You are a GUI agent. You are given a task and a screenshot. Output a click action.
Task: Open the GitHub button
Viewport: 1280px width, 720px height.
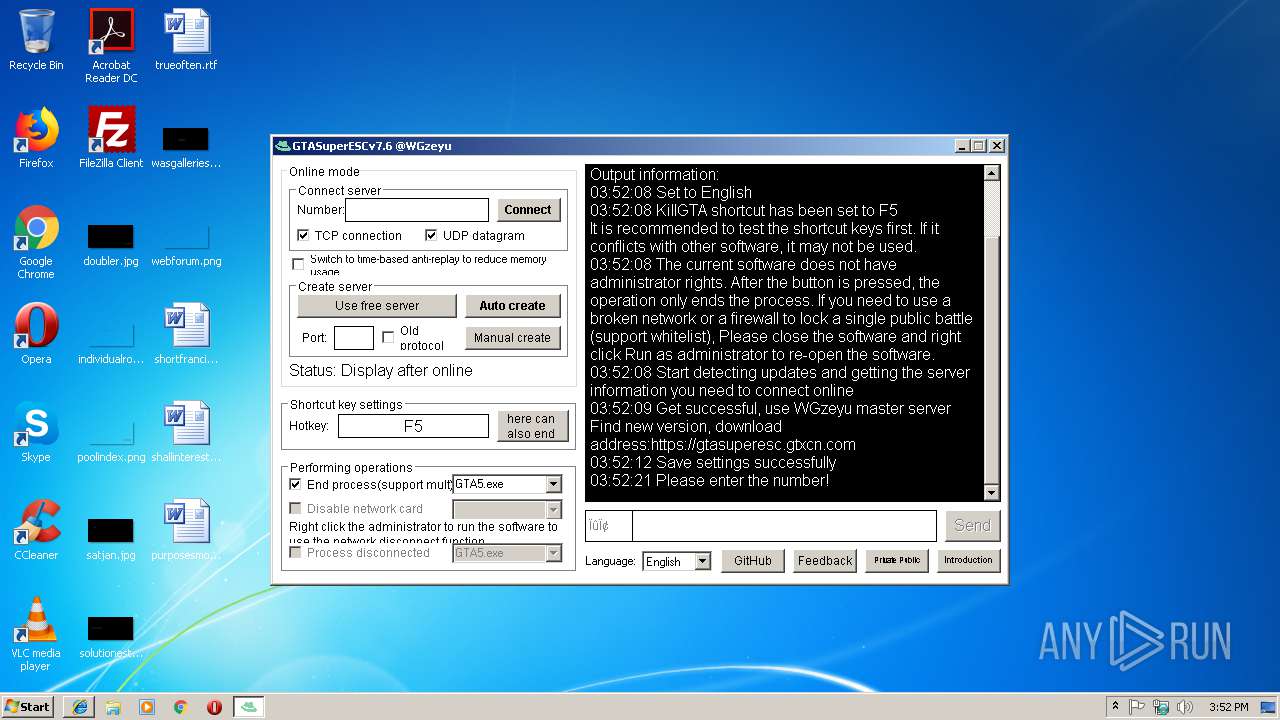(x=753, y=561)
